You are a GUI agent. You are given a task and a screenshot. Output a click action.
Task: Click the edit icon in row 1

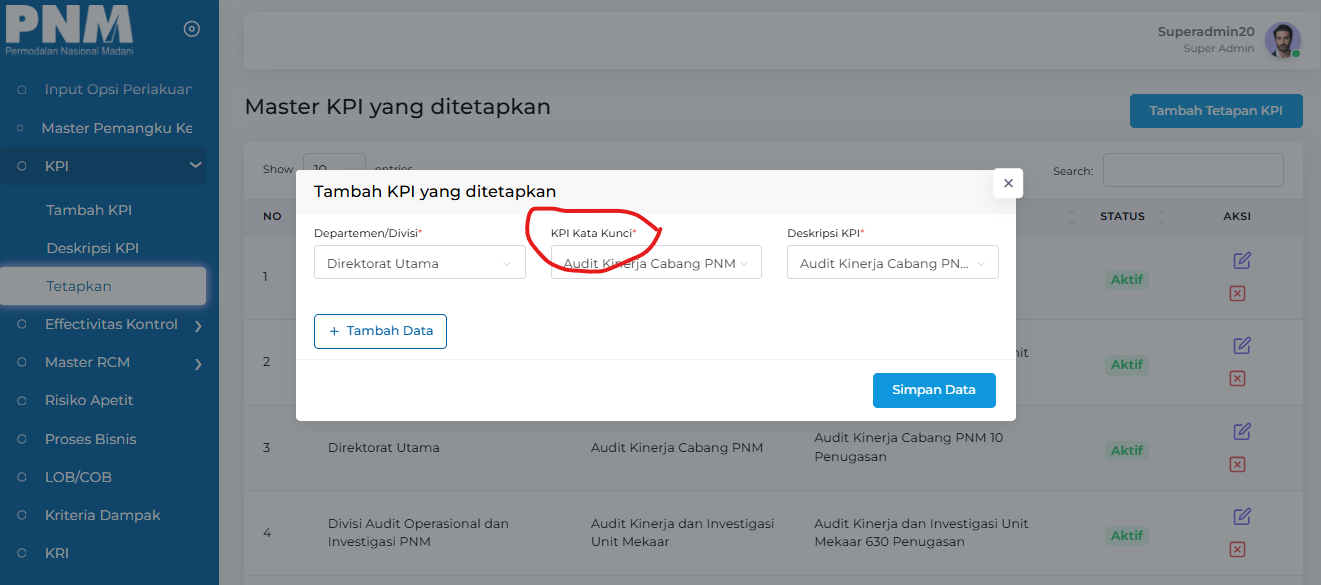1242,261
